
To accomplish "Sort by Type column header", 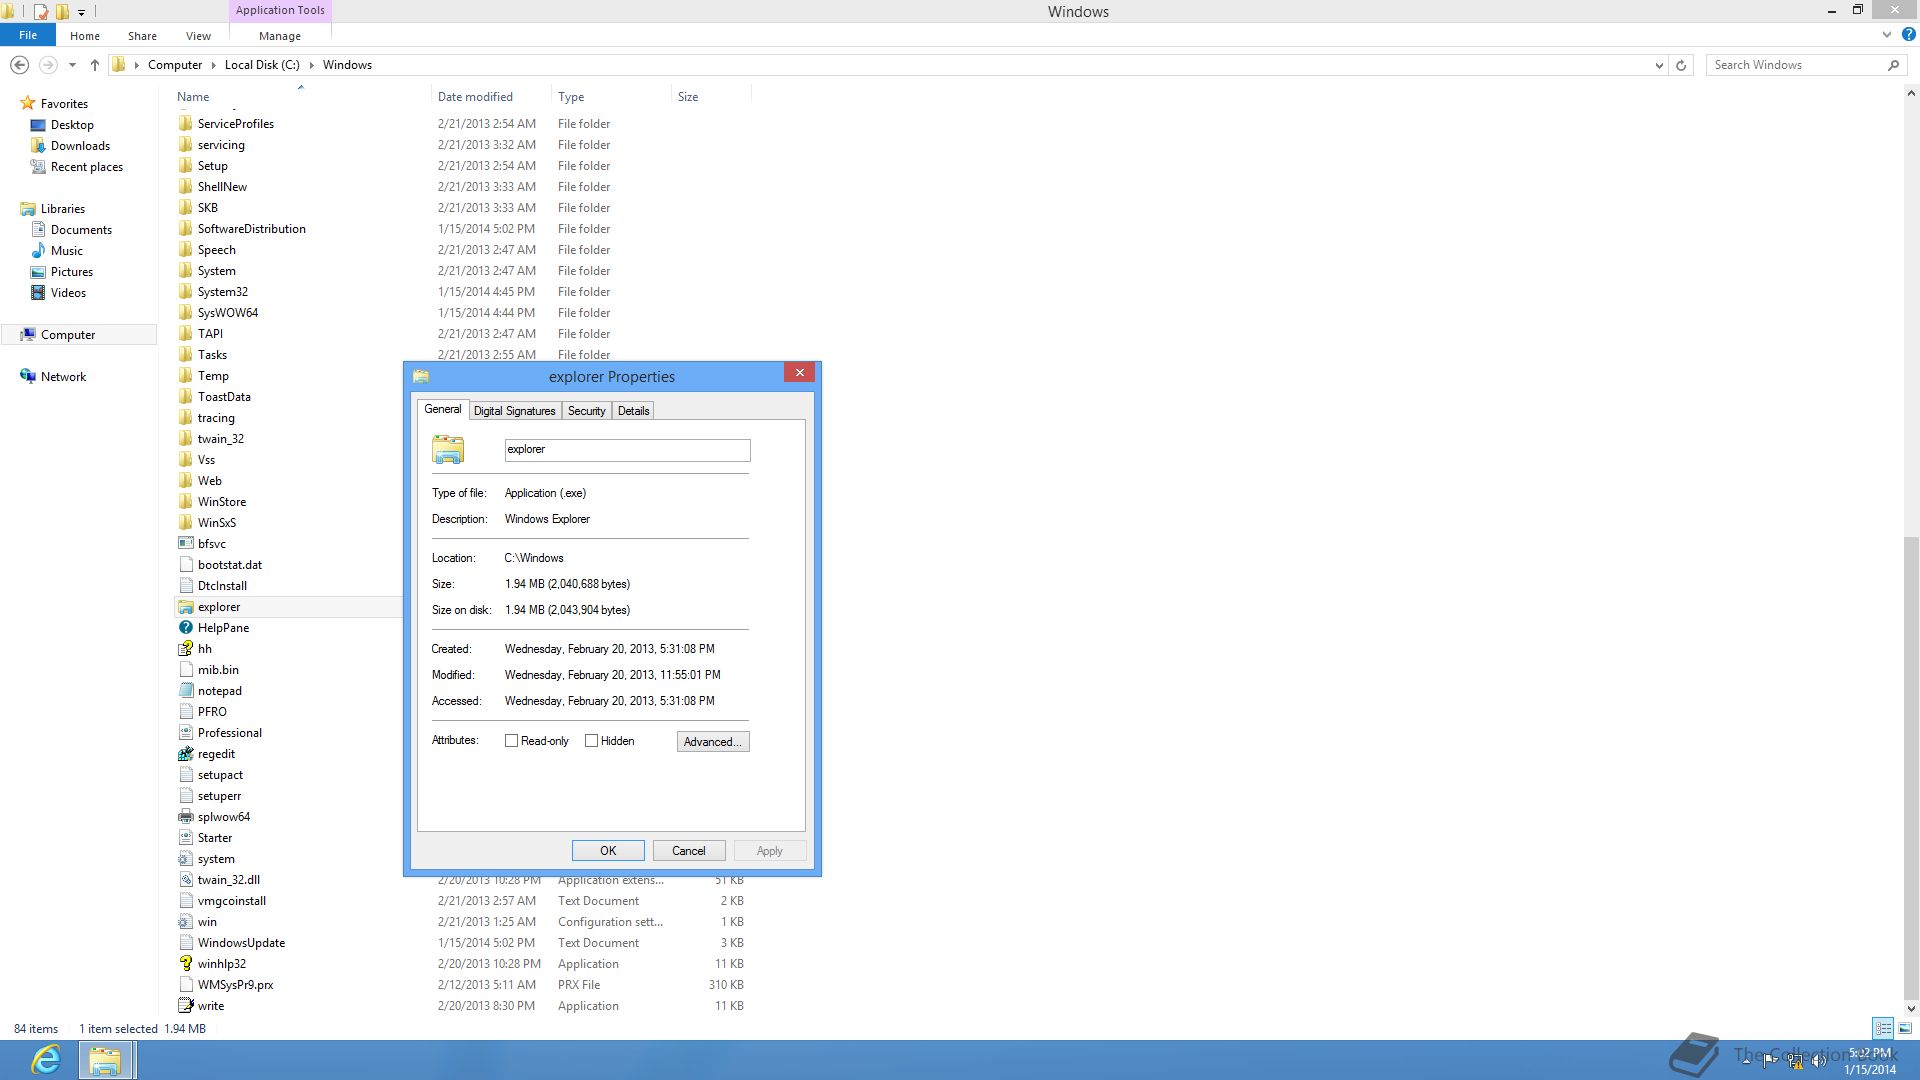I will pos(571,97).
